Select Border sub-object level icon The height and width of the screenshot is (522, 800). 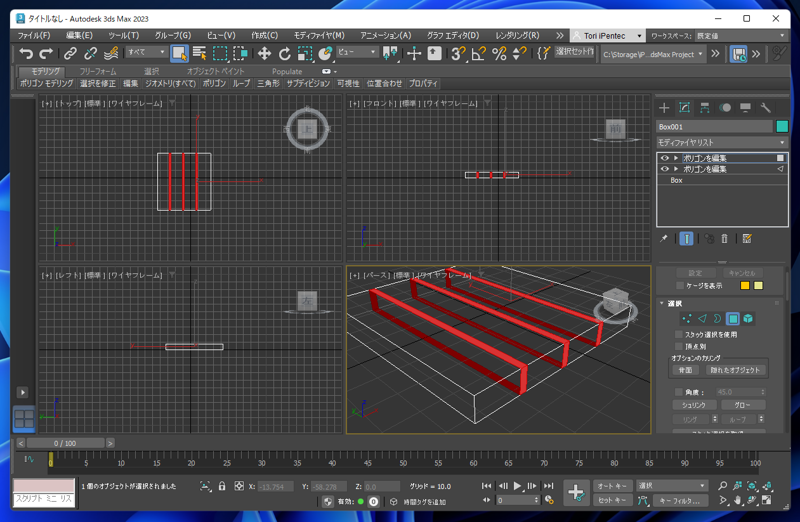[717, 319]
